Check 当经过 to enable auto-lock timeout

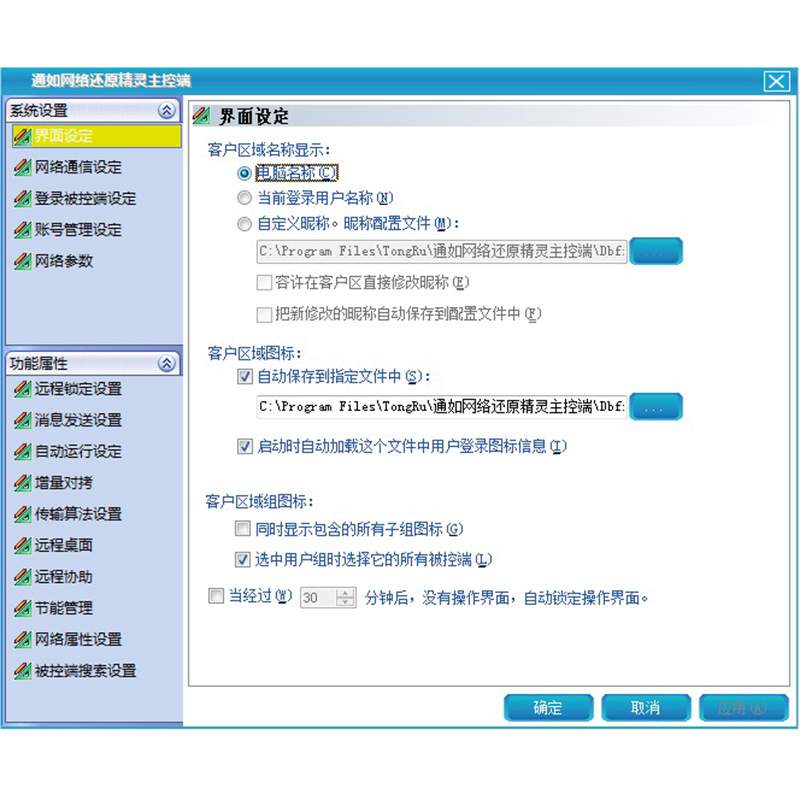215,596
